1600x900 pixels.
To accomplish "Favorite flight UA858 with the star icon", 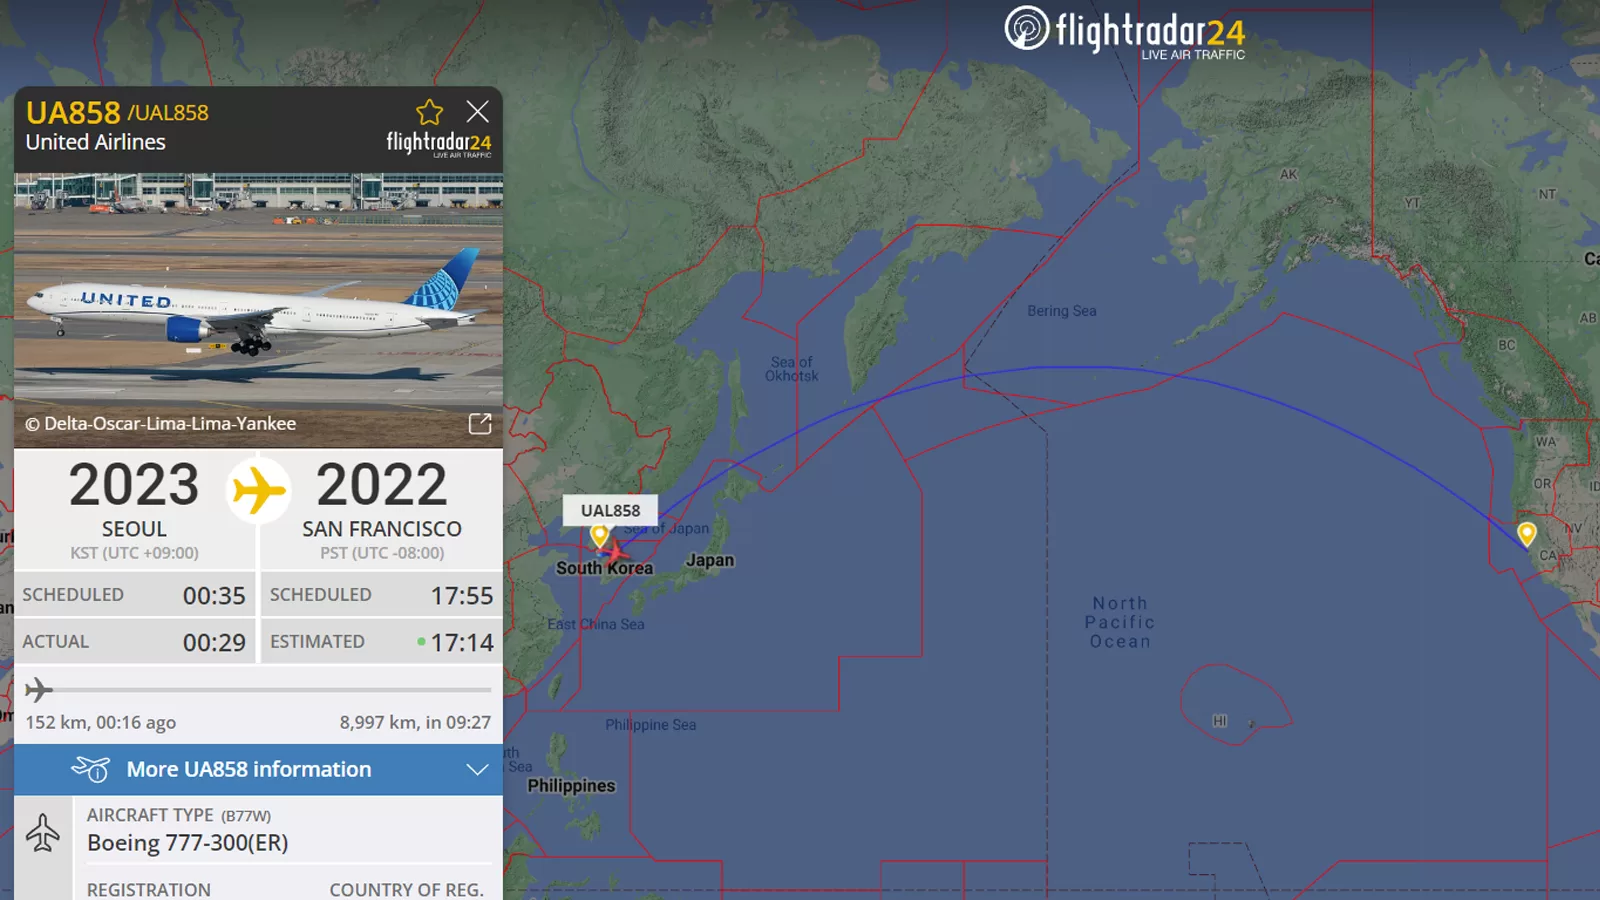I will click(x=429, y=112).
